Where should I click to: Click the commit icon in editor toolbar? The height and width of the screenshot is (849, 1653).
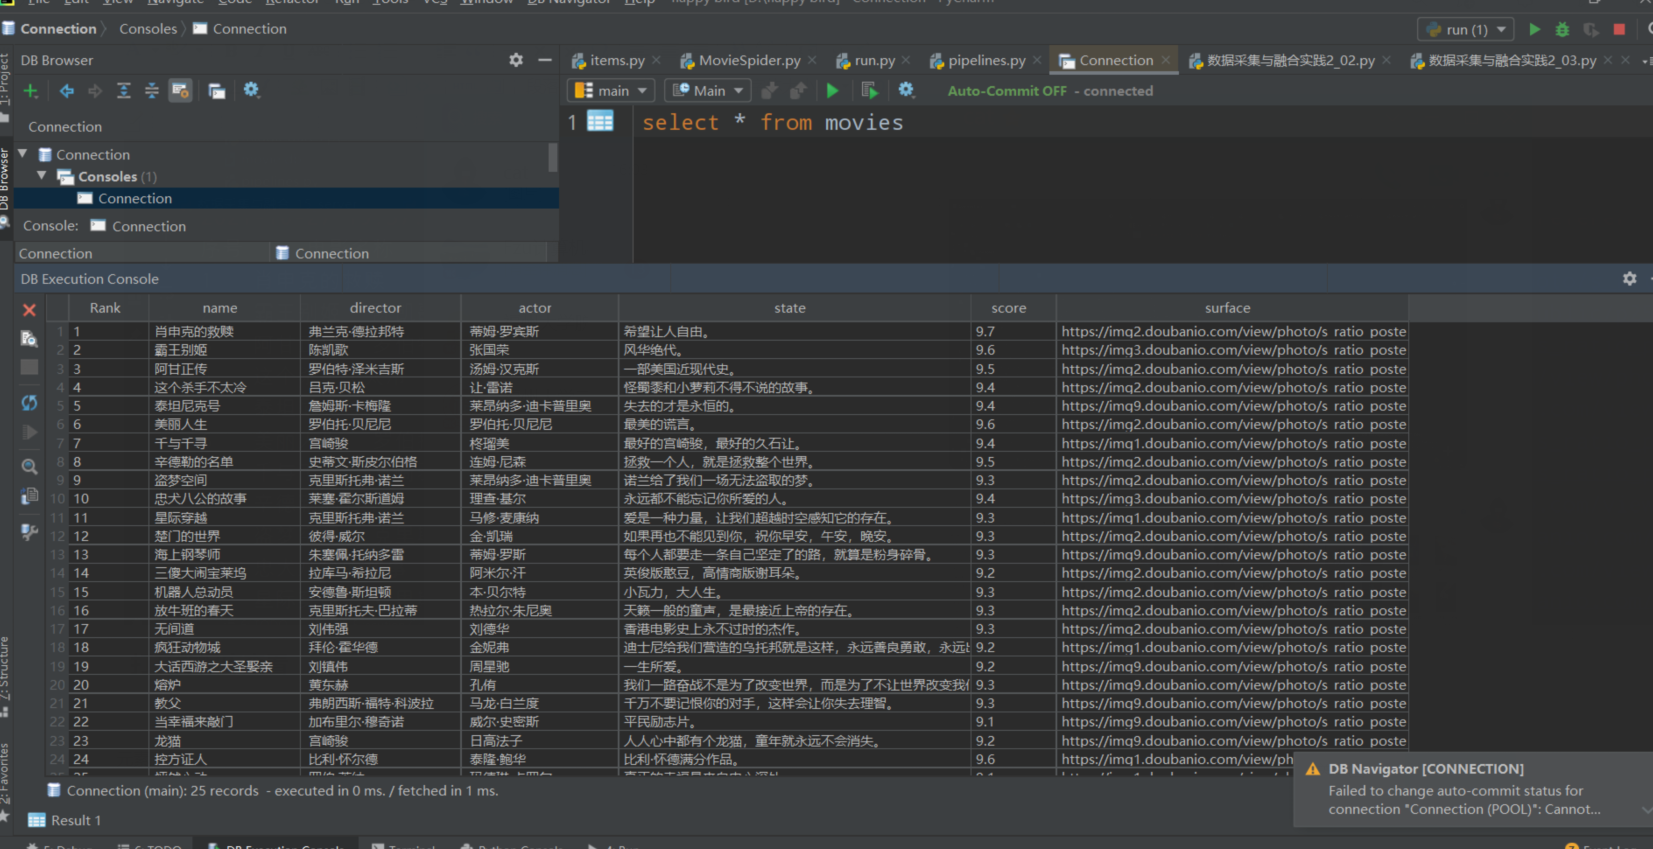tap(769, 91)
